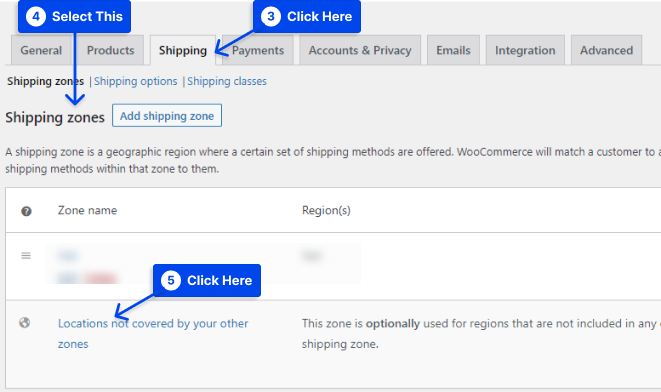Switch to the Products tab
This screenshot has height=392, width=661.
110,50
